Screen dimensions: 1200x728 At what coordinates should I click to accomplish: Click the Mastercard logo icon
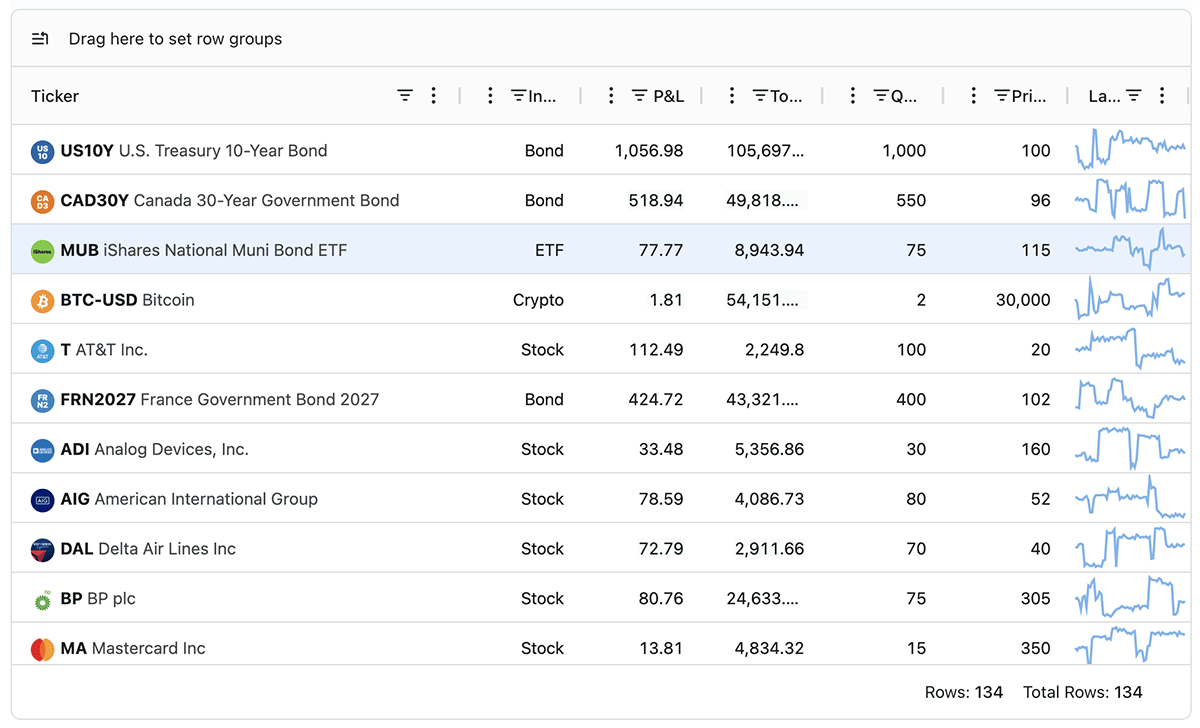pos(42,649)
